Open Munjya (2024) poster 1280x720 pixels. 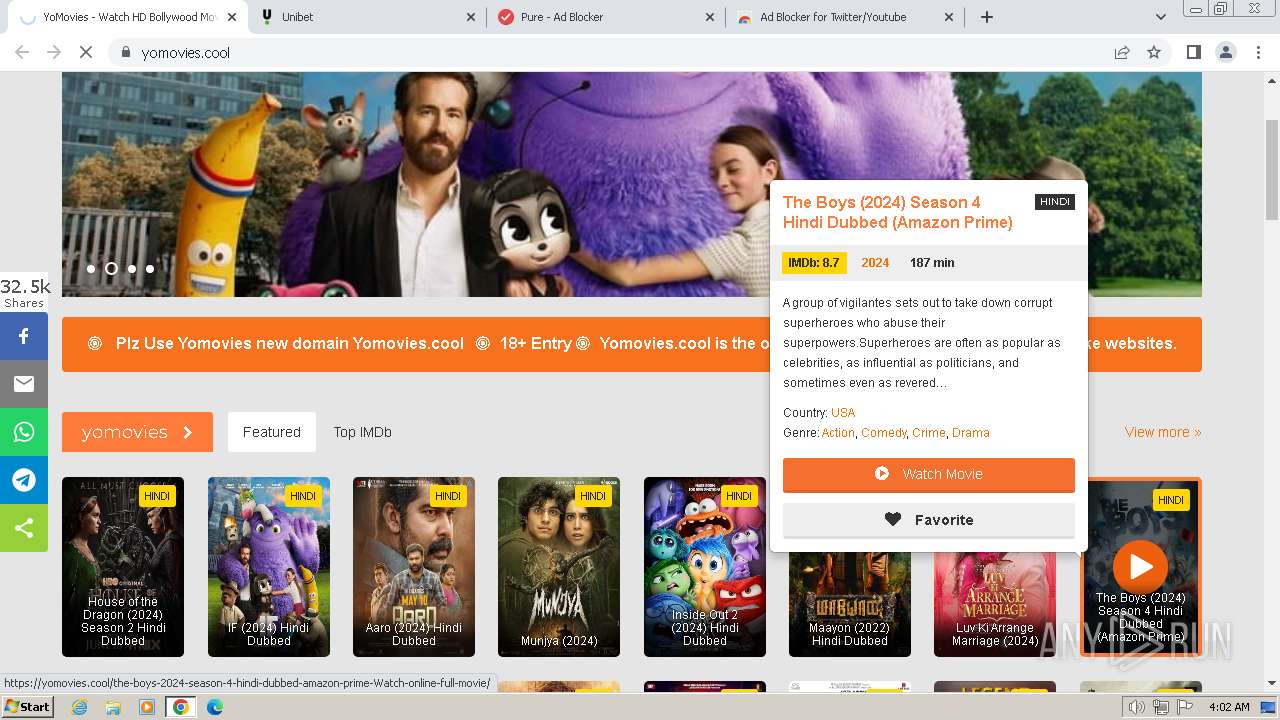[559, 567]
